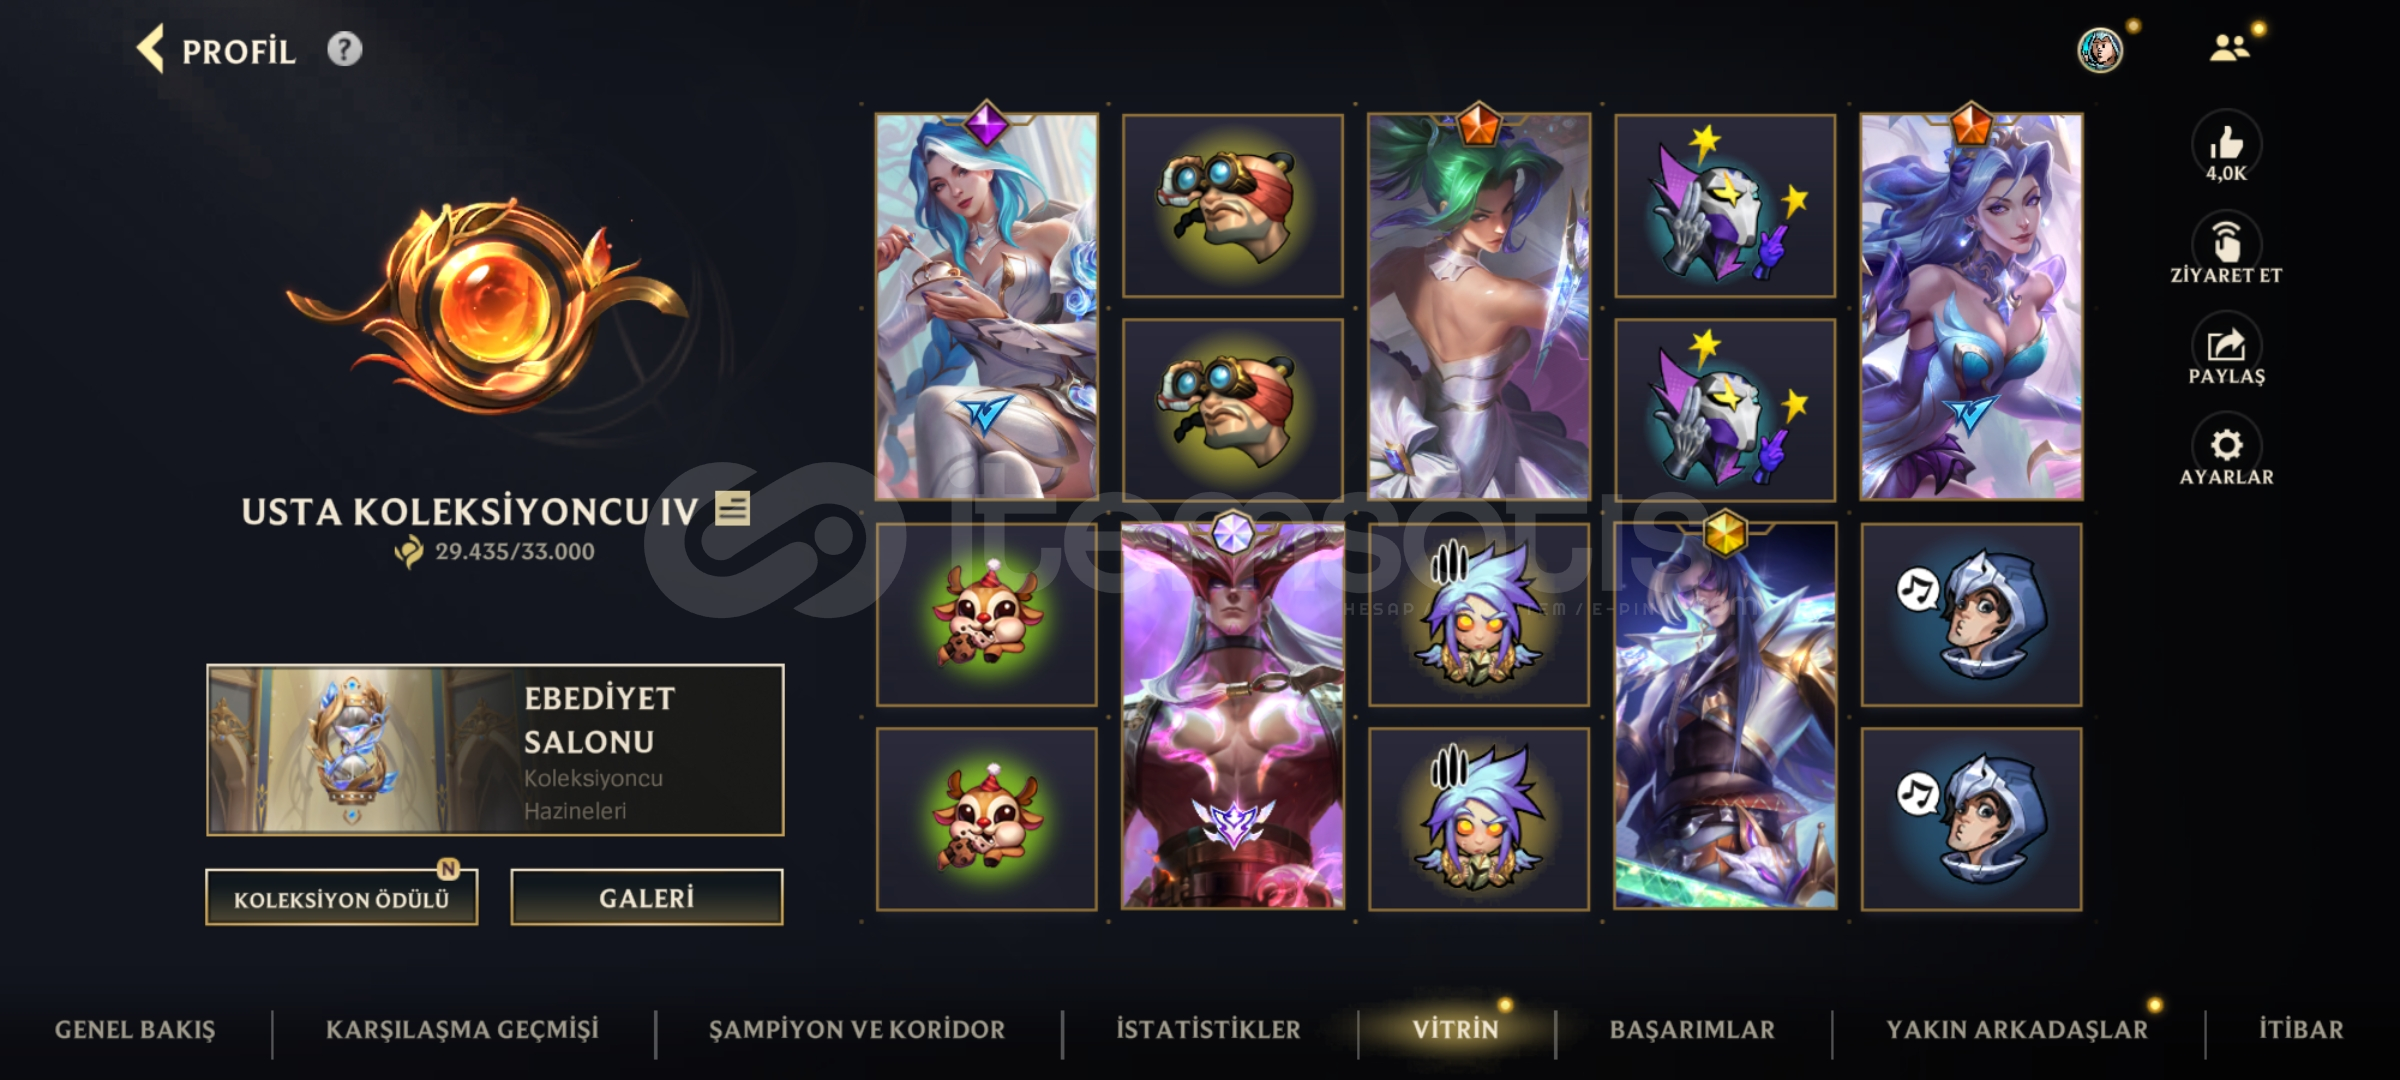This screenshot has height=1080, width=2400.
Task: Open the Galeri button
Action: (x=646, y=897)
